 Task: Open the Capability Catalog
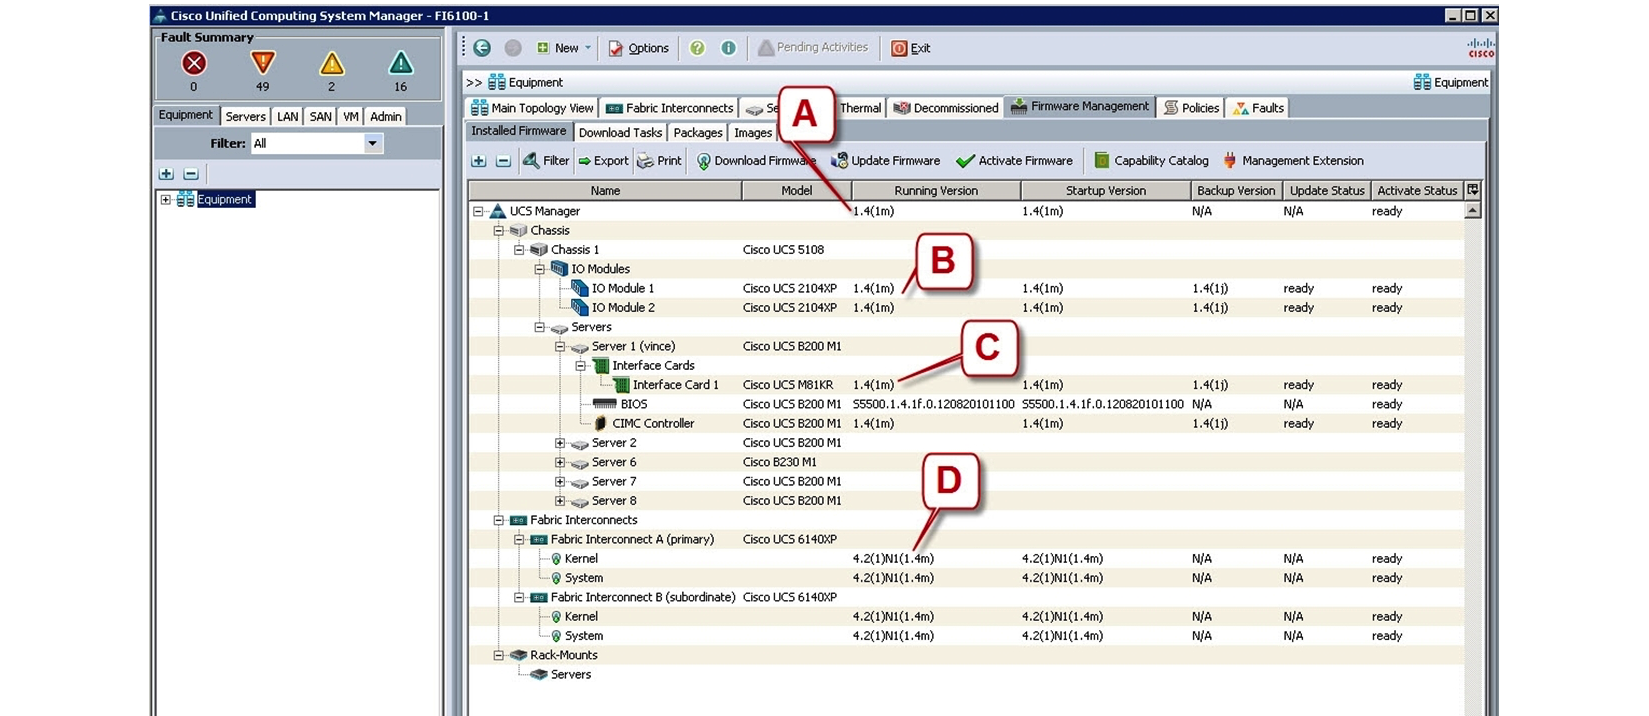1151,160
